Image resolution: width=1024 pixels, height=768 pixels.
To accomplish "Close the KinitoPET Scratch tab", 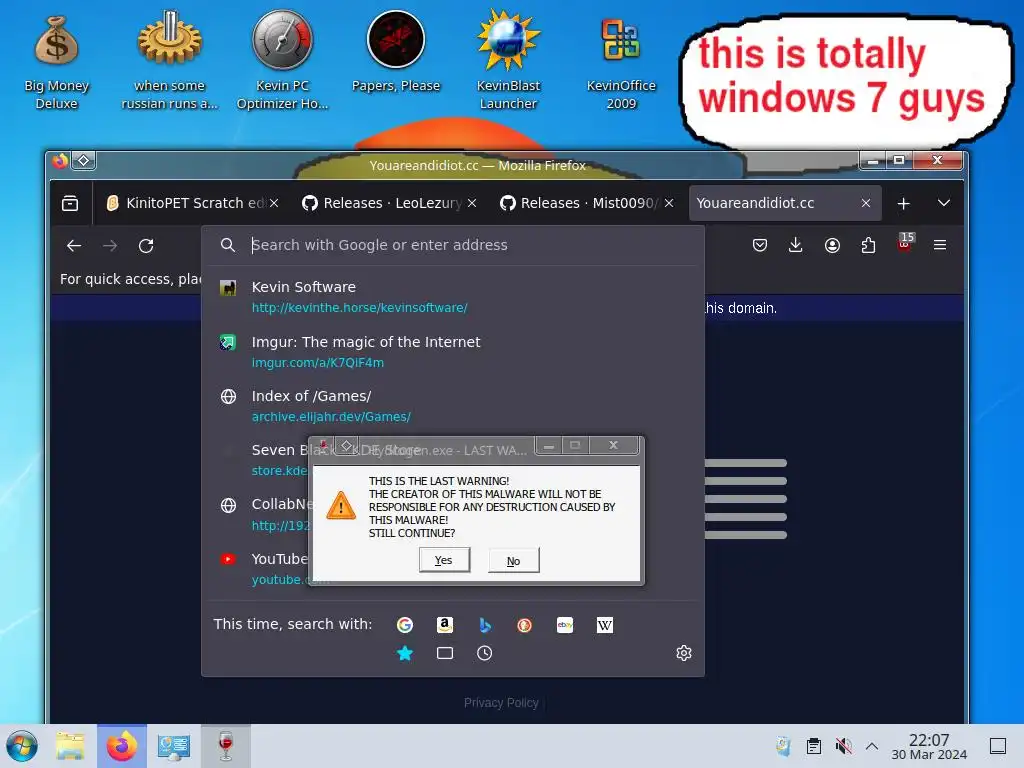I will coord(274,203).
